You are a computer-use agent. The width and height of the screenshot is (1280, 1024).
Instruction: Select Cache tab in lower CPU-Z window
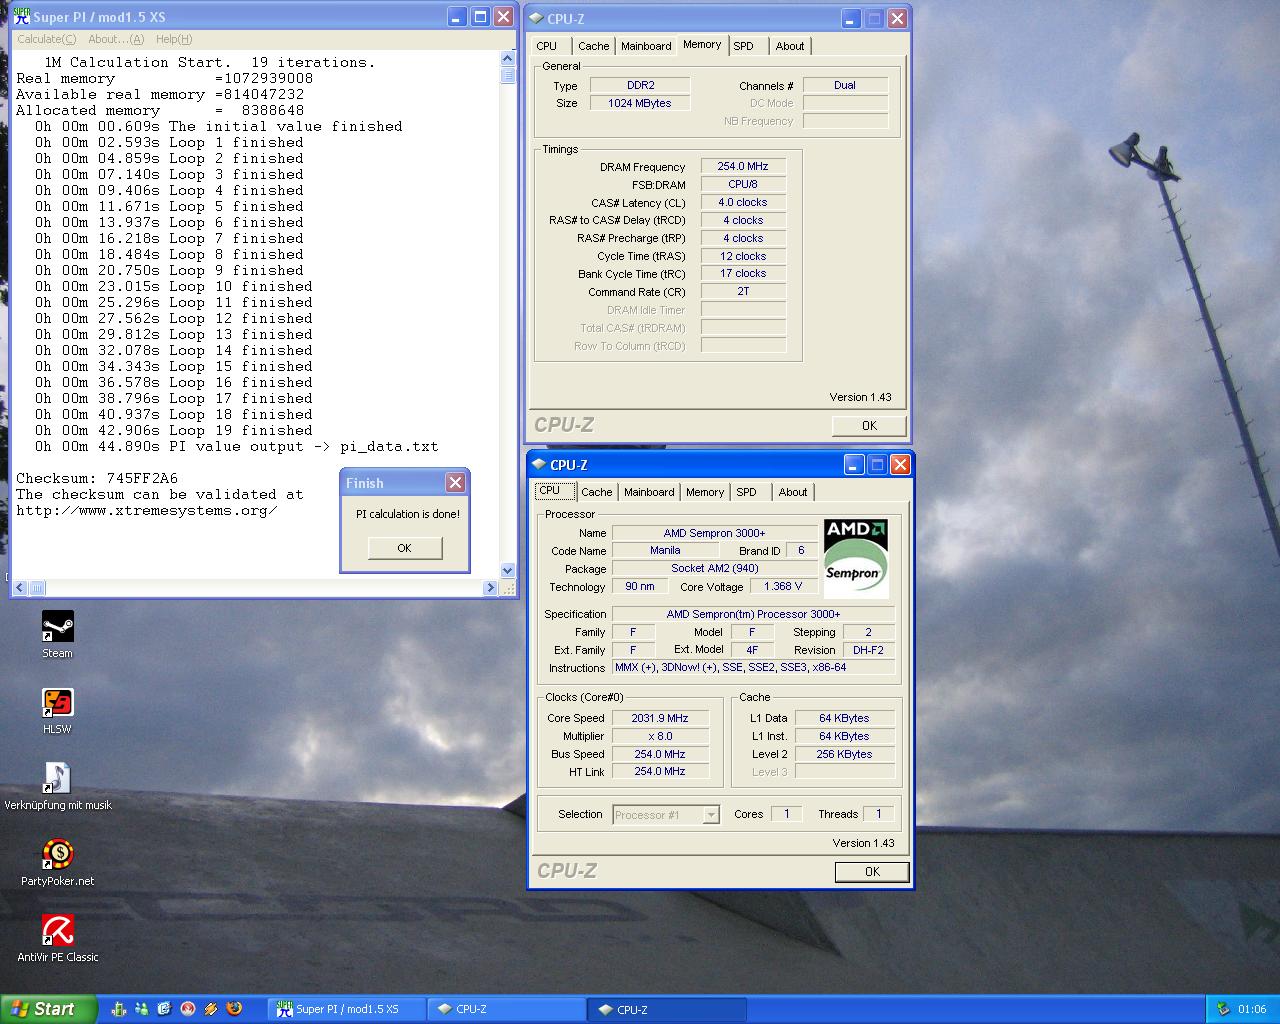(596, 492)
